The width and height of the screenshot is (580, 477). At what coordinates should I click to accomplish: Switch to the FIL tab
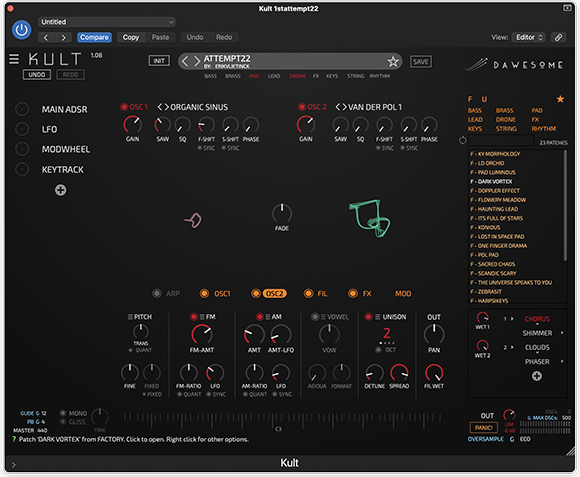click(322, 293)
